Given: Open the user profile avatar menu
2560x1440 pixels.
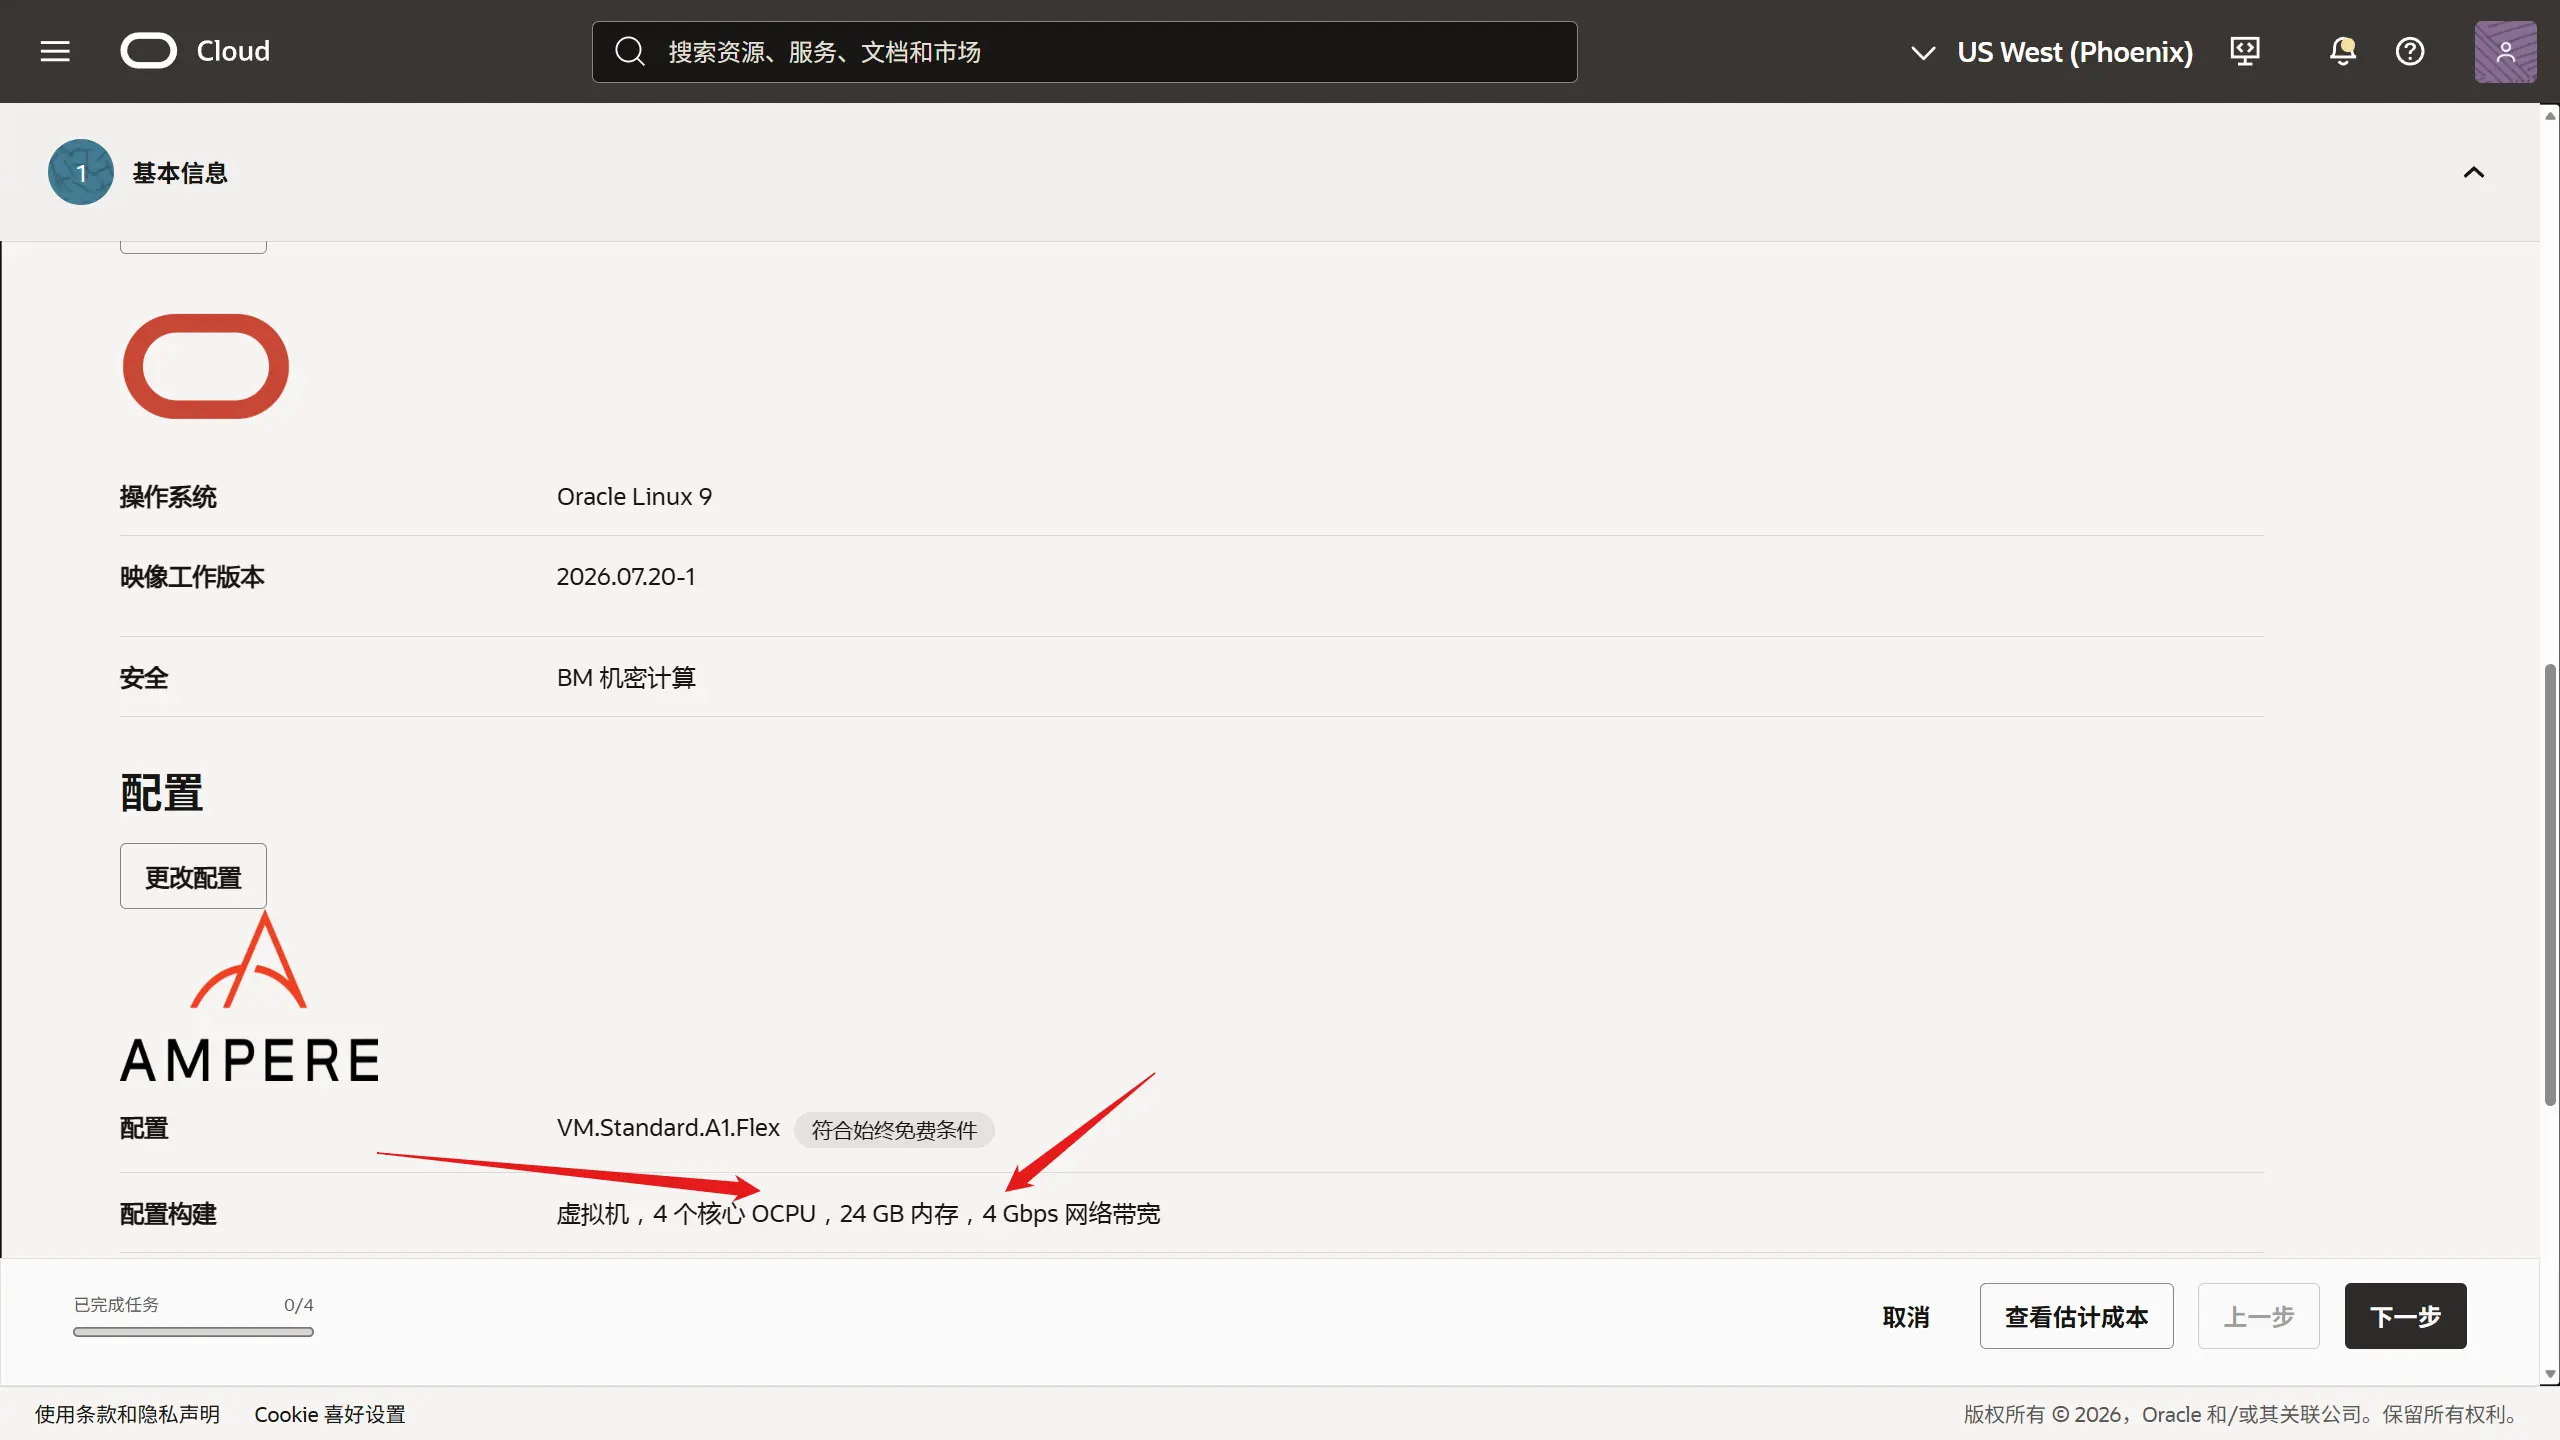Looking at the screenshot, I should [x=2505, y=51].
